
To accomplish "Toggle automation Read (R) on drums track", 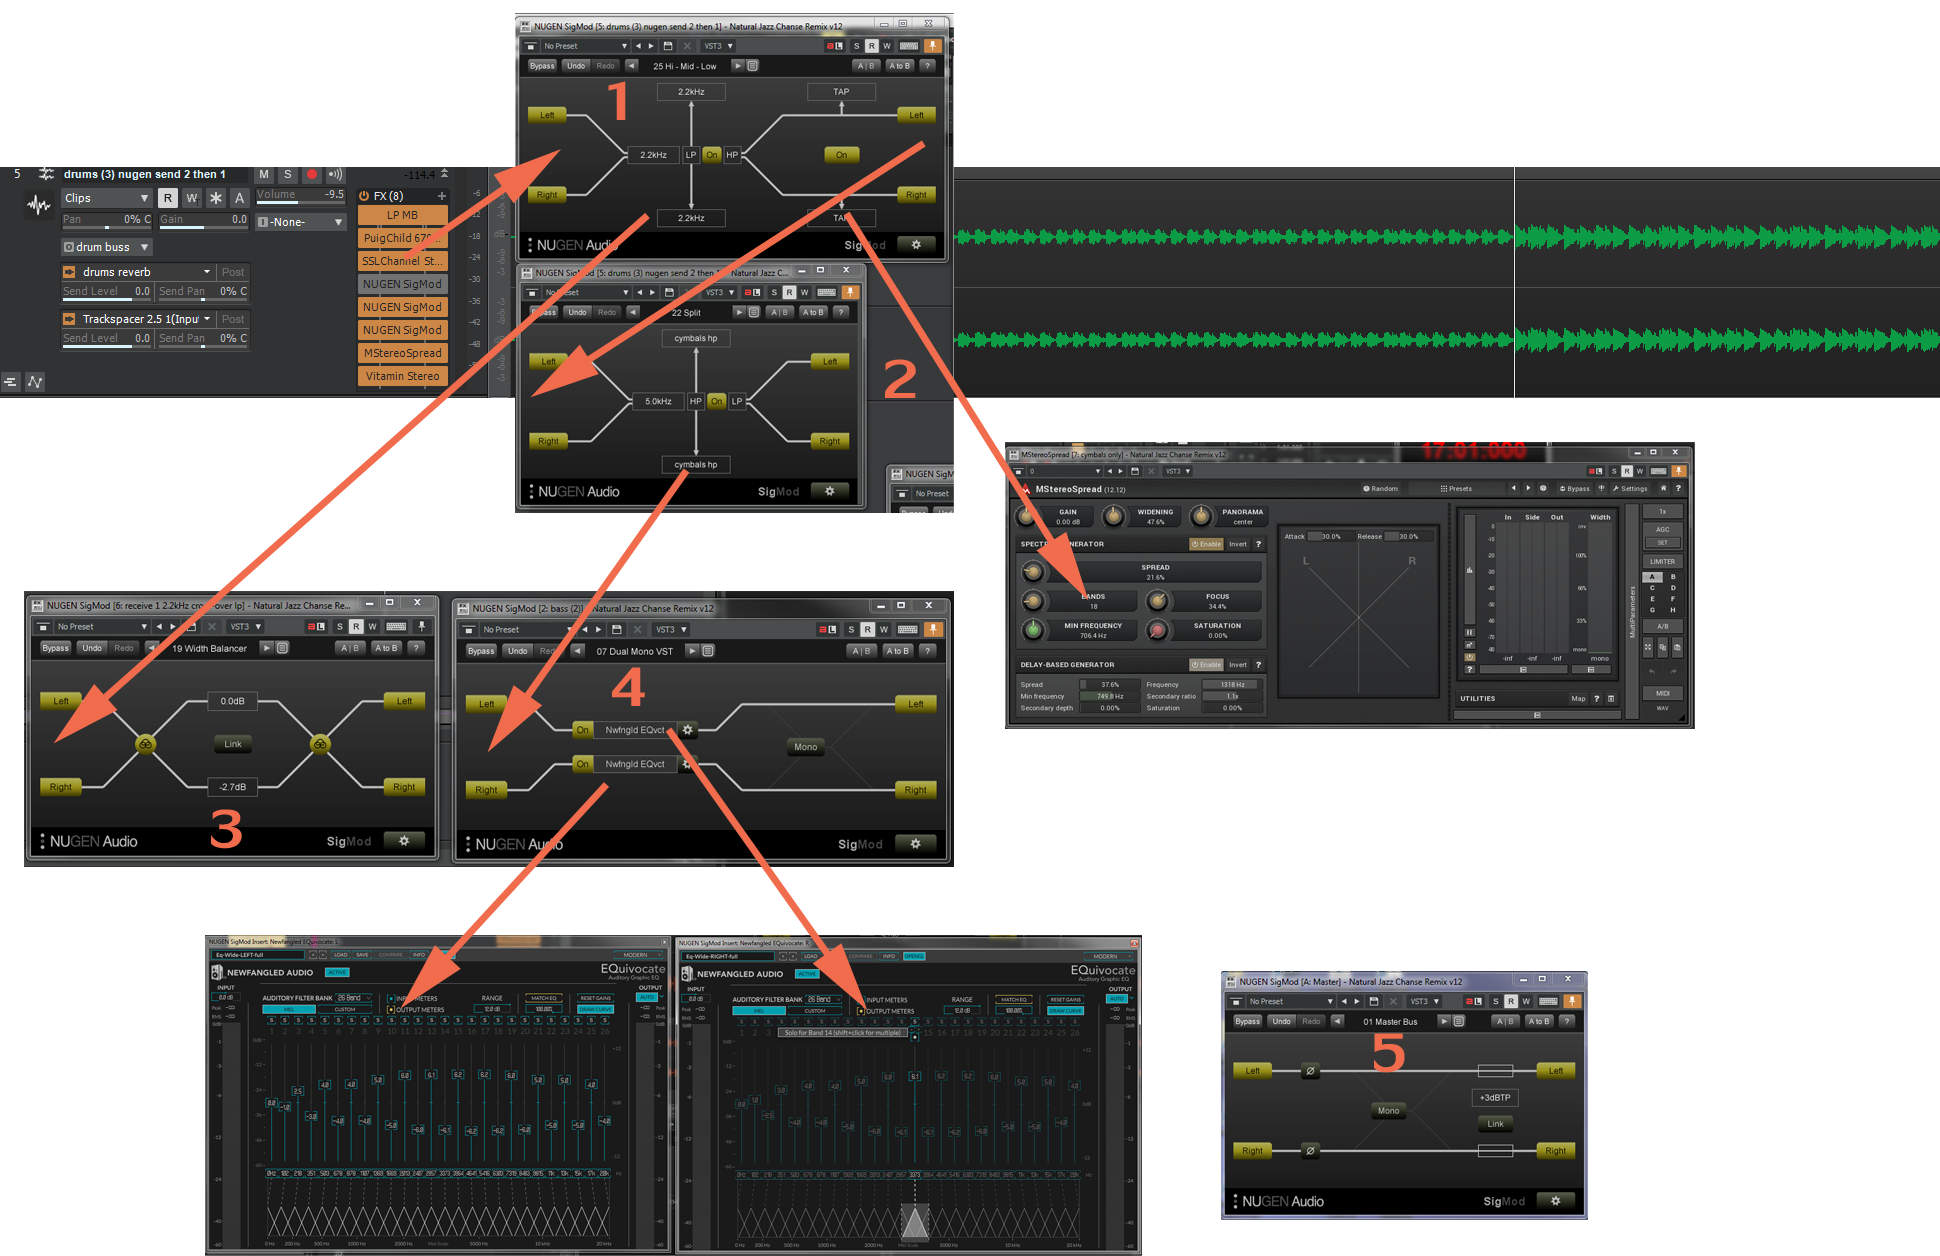I will 168,198.
